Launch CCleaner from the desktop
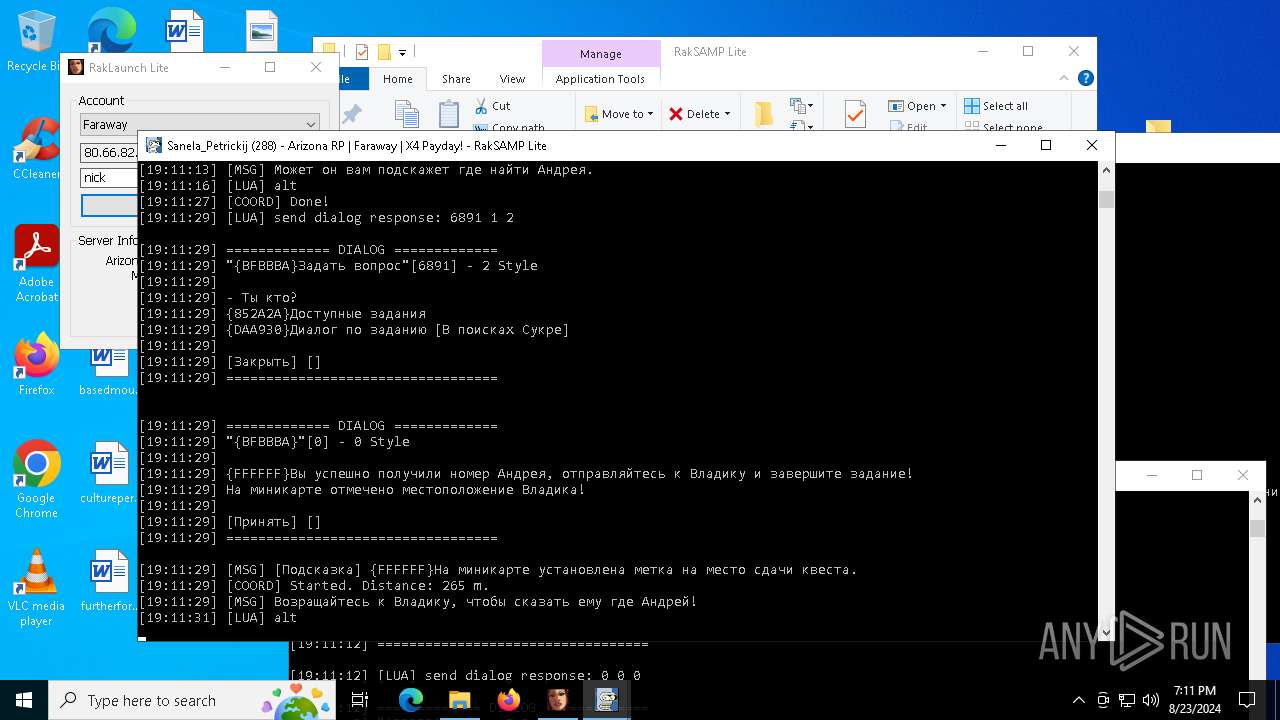This screenshot has height=720, width=1280. 36,148
